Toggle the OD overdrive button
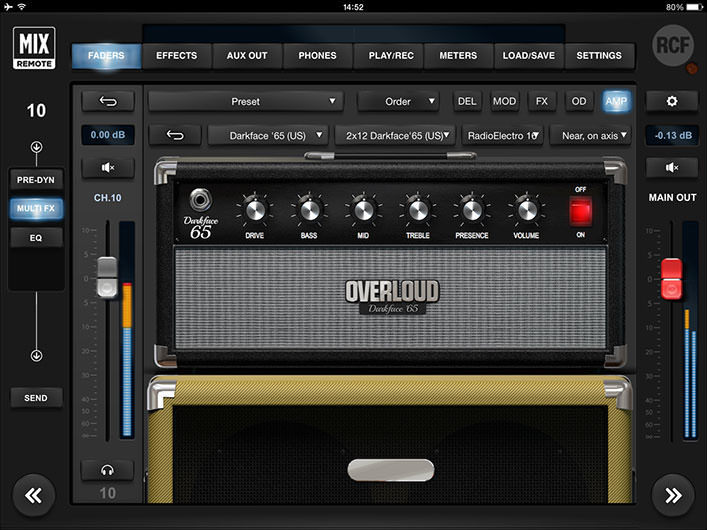707x530 pixels. click(579, 101)
